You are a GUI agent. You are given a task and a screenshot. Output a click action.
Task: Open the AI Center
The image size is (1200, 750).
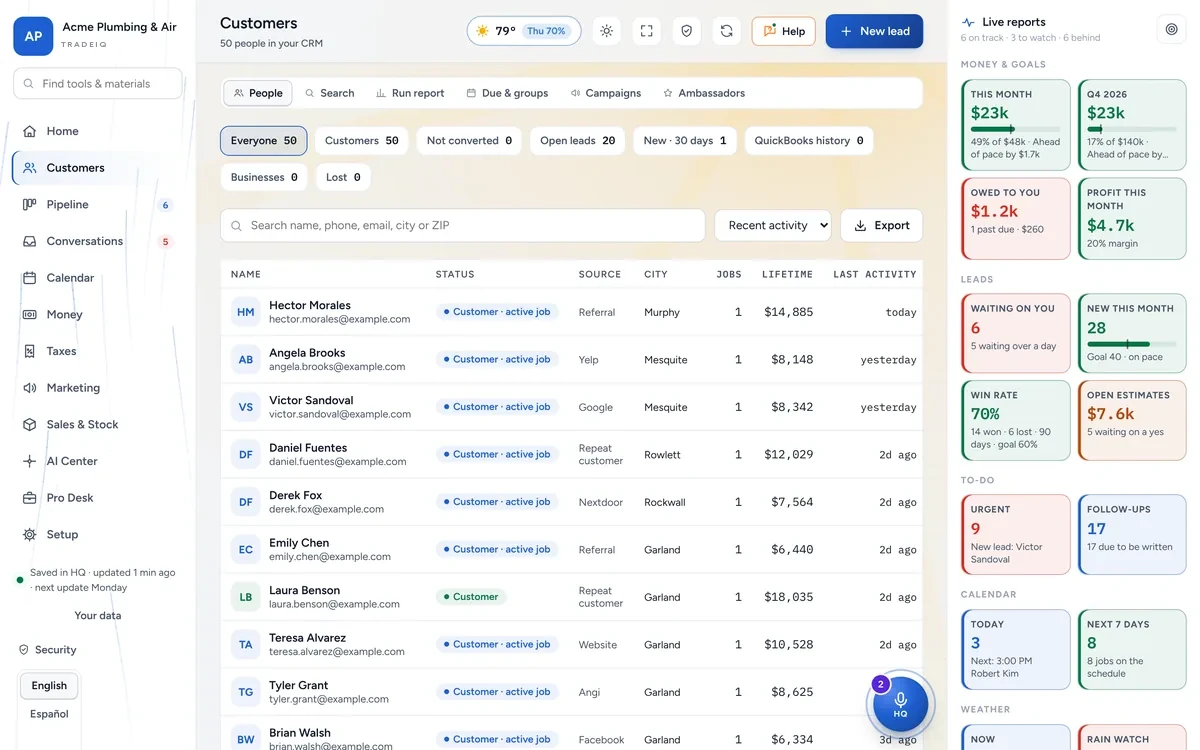pos(98,461)
